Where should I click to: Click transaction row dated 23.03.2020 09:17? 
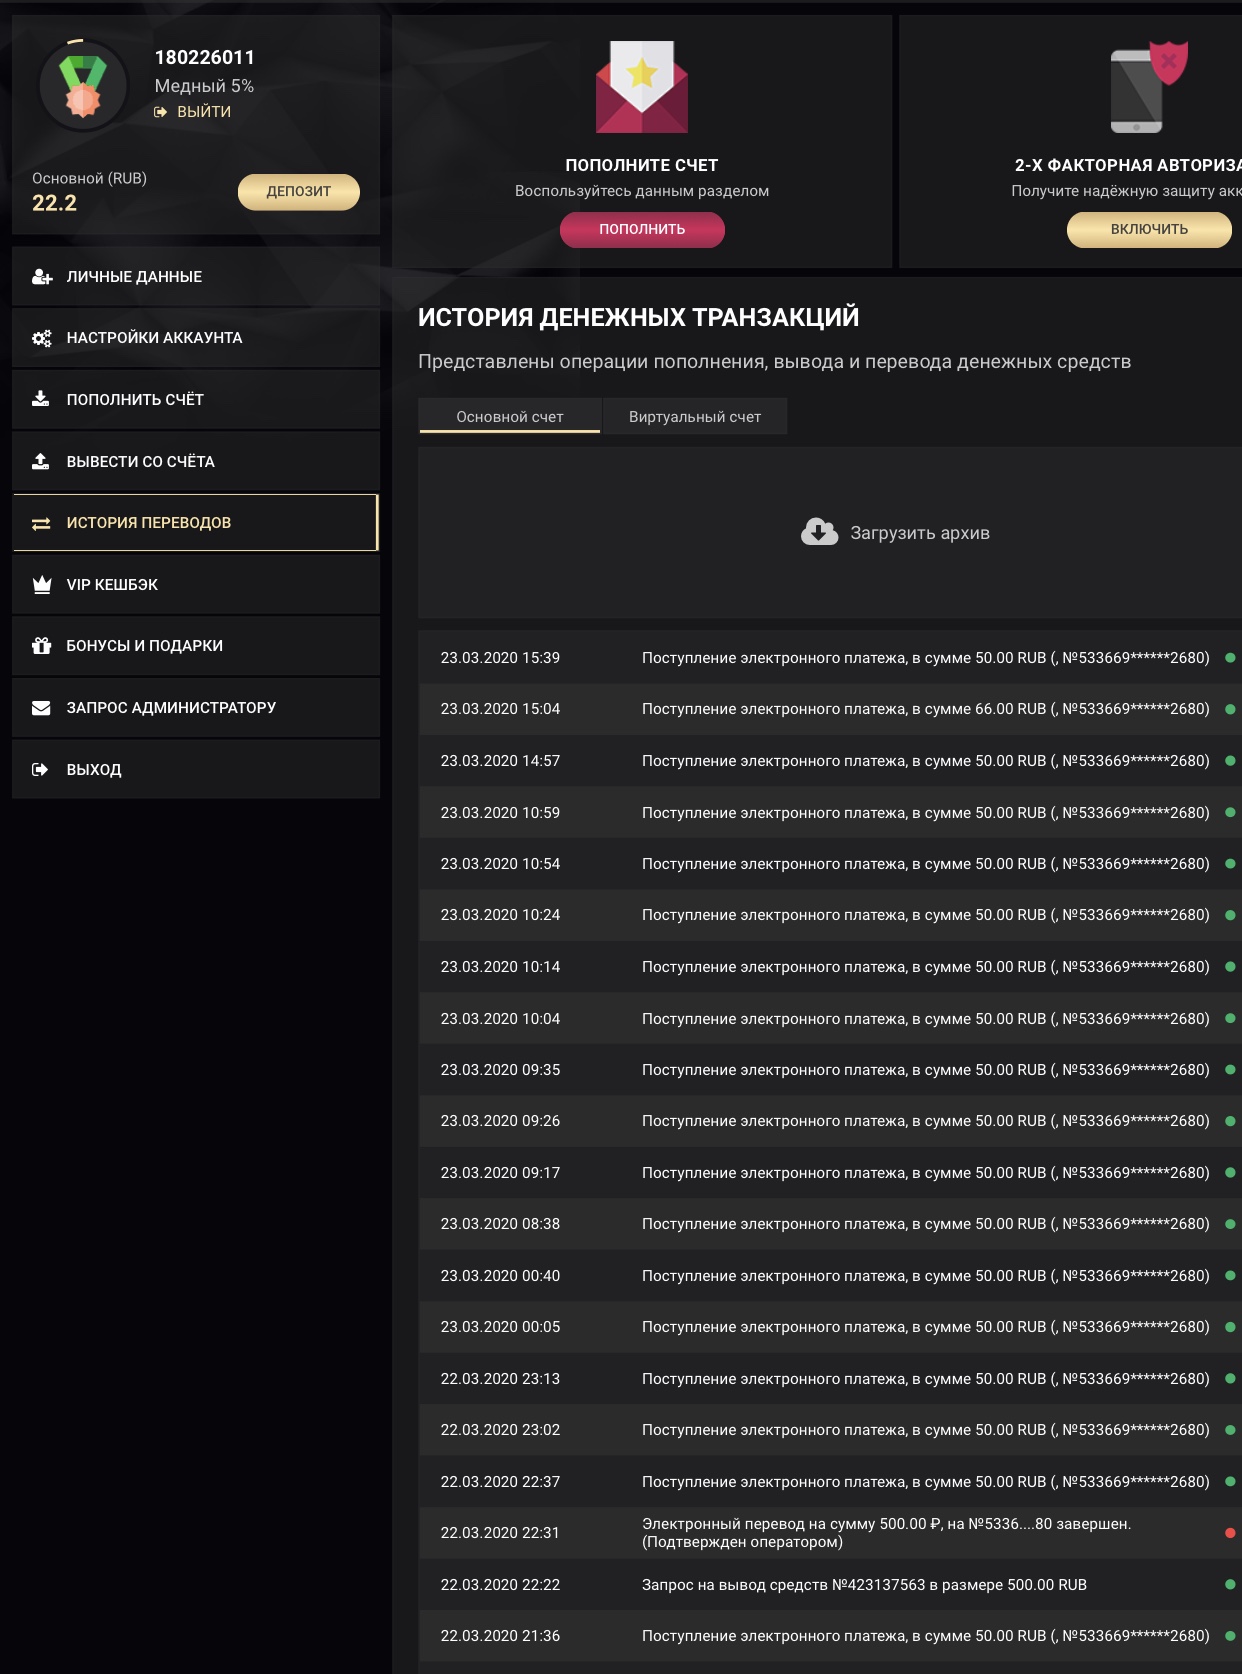(x=830, y=1173)
